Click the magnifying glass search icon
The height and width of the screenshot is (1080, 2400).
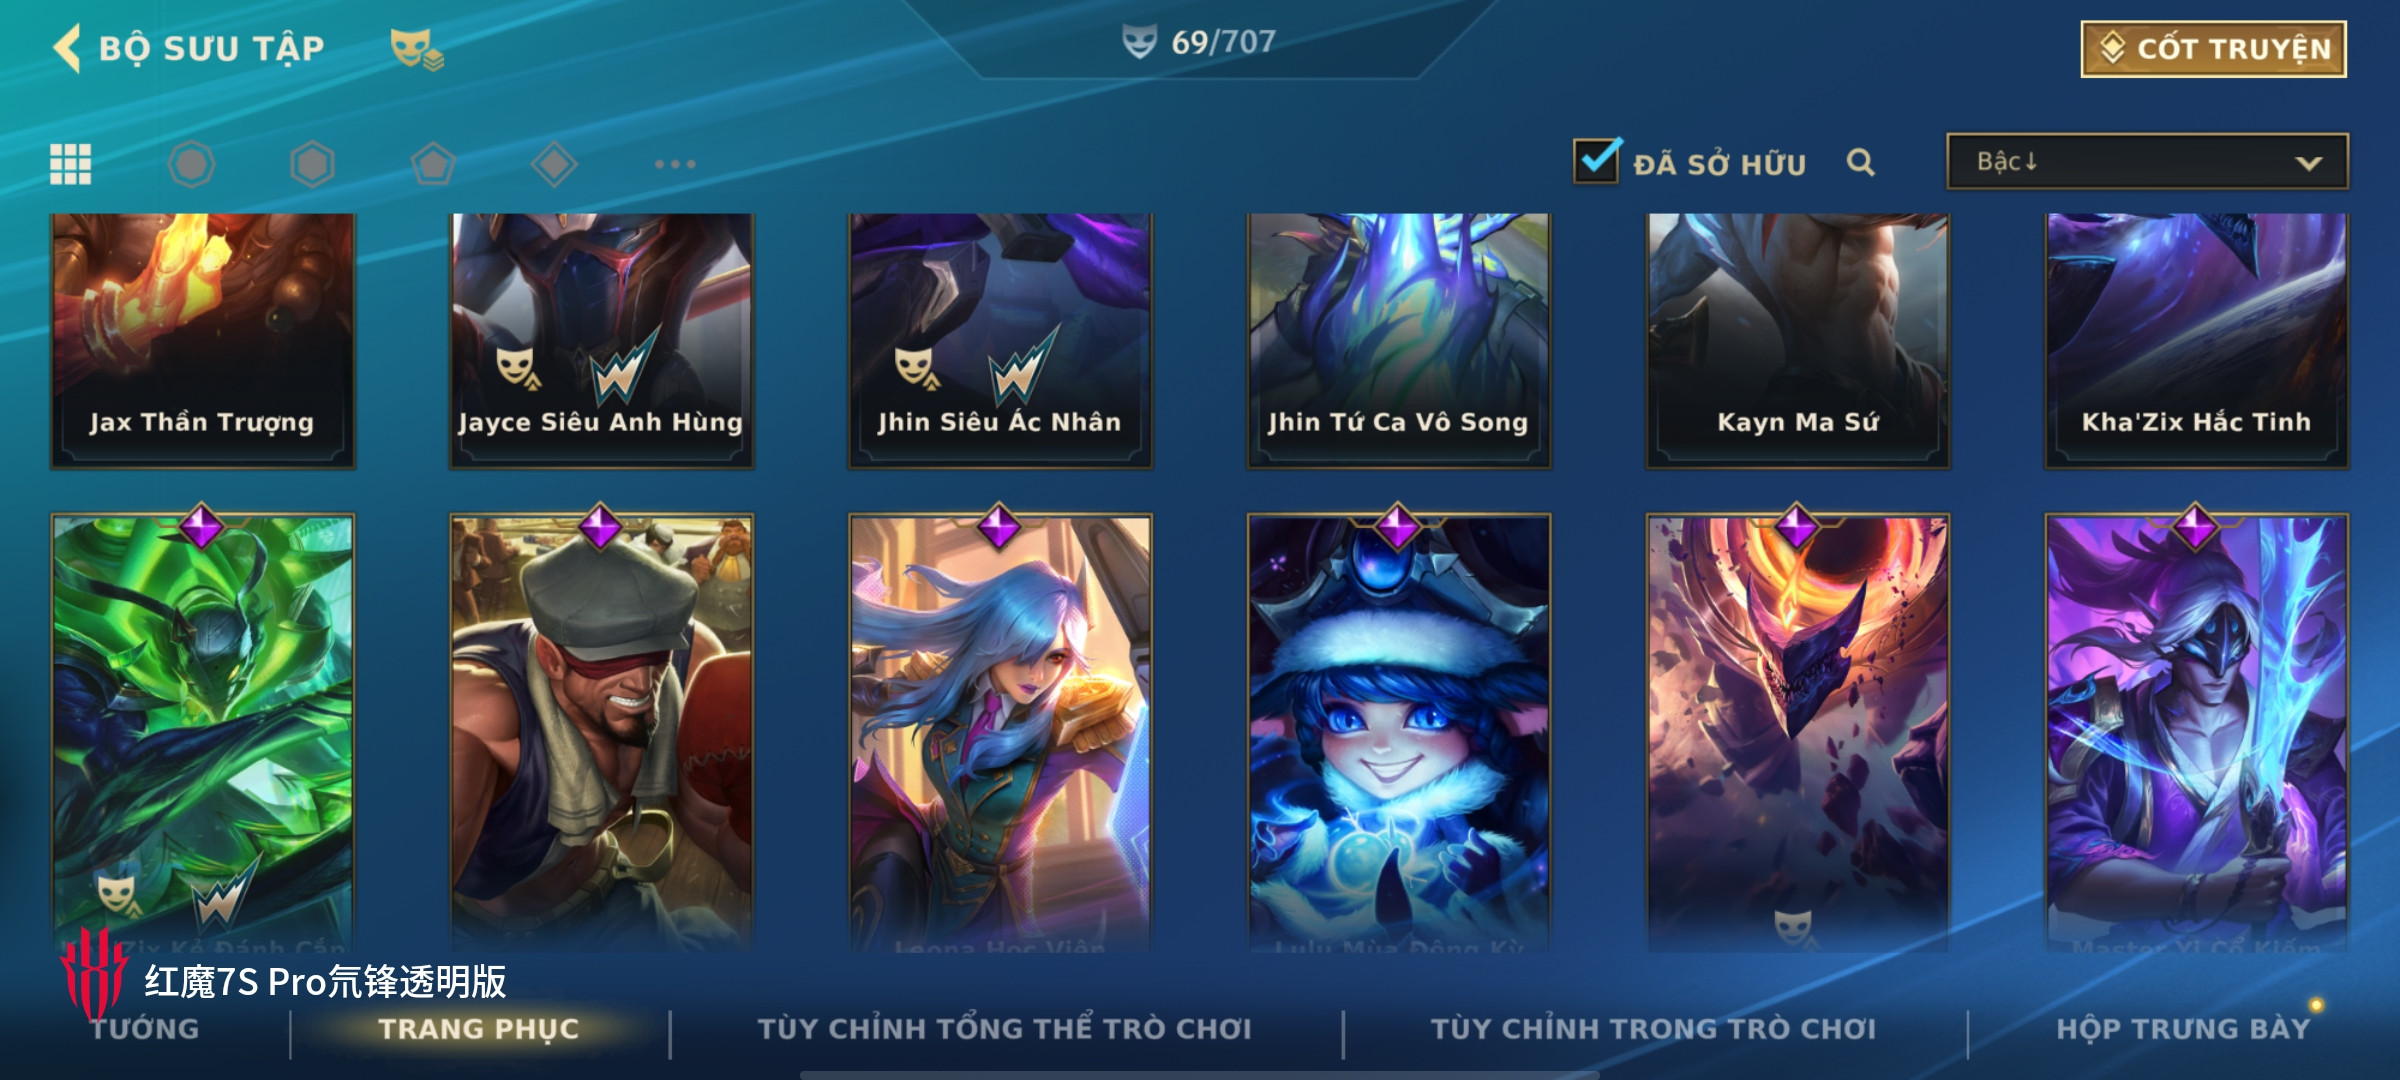coord(1860,162)
